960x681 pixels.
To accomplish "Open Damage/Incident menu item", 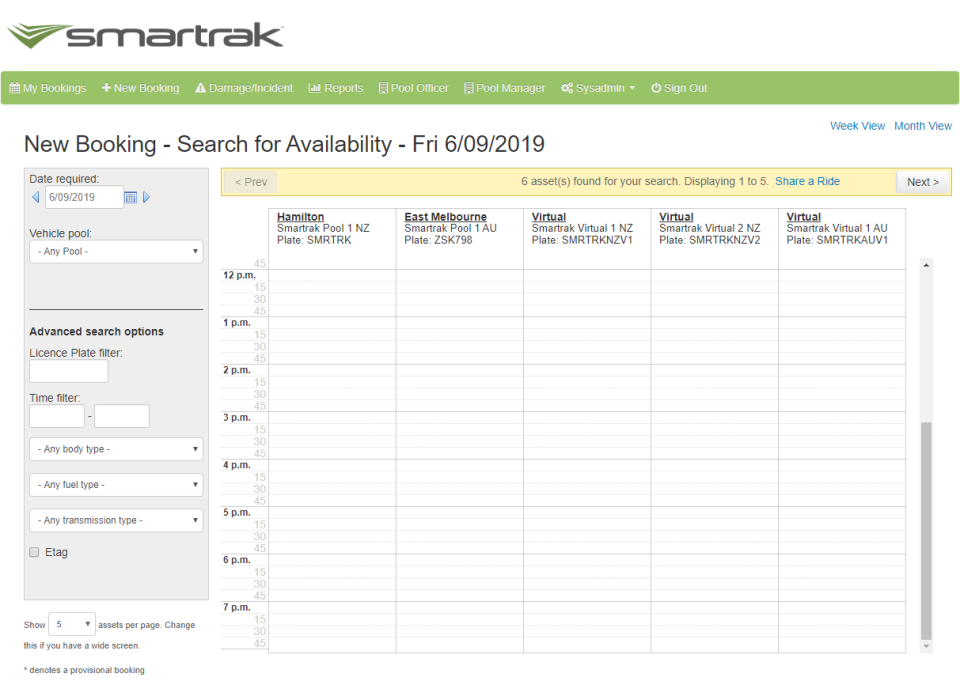I will pyautogui.click(x=244, y=88).
